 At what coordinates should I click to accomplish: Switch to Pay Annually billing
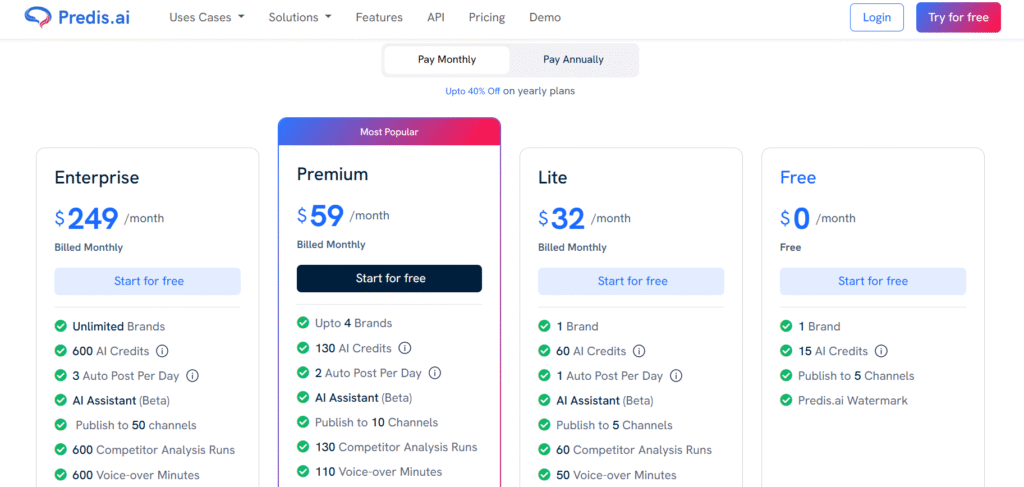(573, 60)
